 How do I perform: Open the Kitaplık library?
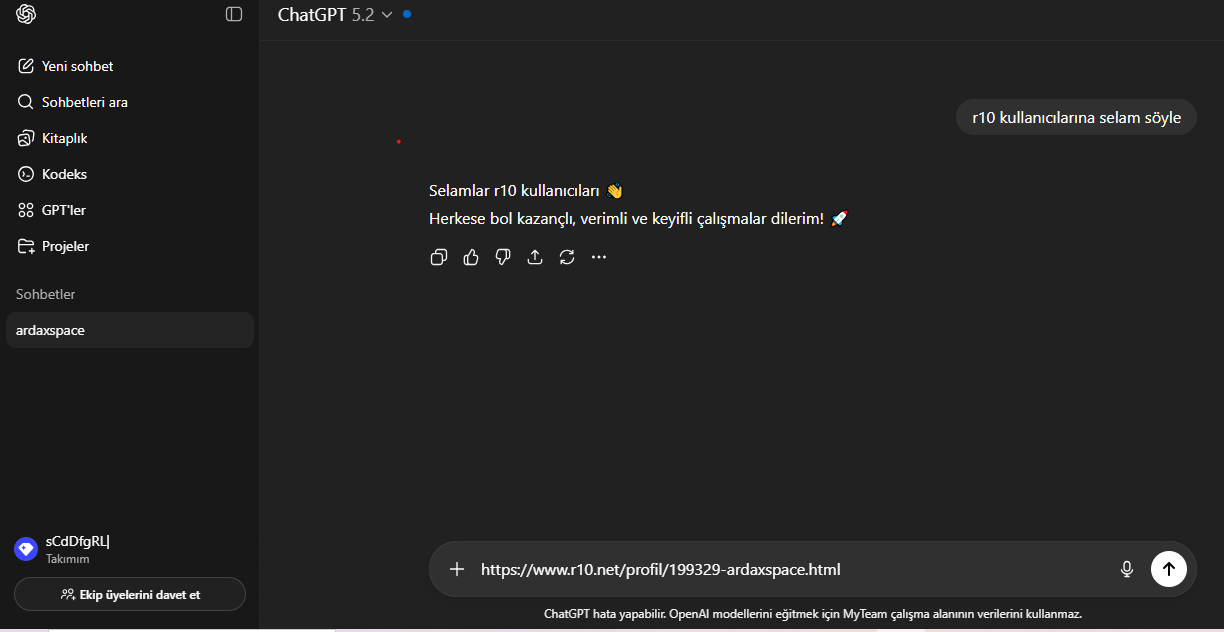(x=130, y=138)
